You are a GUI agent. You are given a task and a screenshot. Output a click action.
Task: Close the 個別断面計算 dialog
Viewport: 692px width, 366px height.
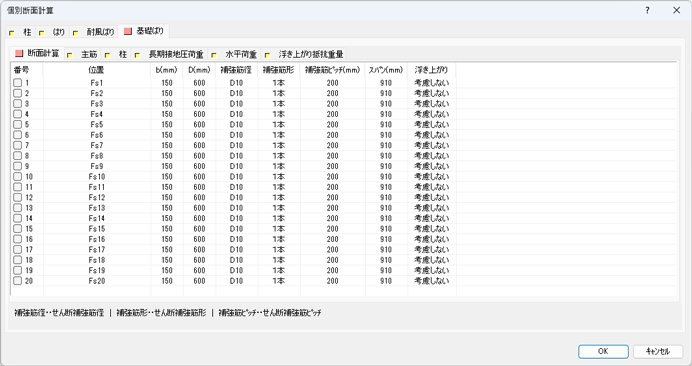point(677,10)
